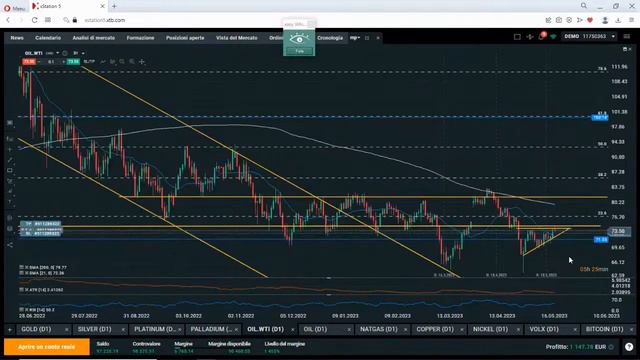This screenshot has height=360, width=640.
Task: Switch to COPPER (D1) chart tab
Action: pos(435,329)
